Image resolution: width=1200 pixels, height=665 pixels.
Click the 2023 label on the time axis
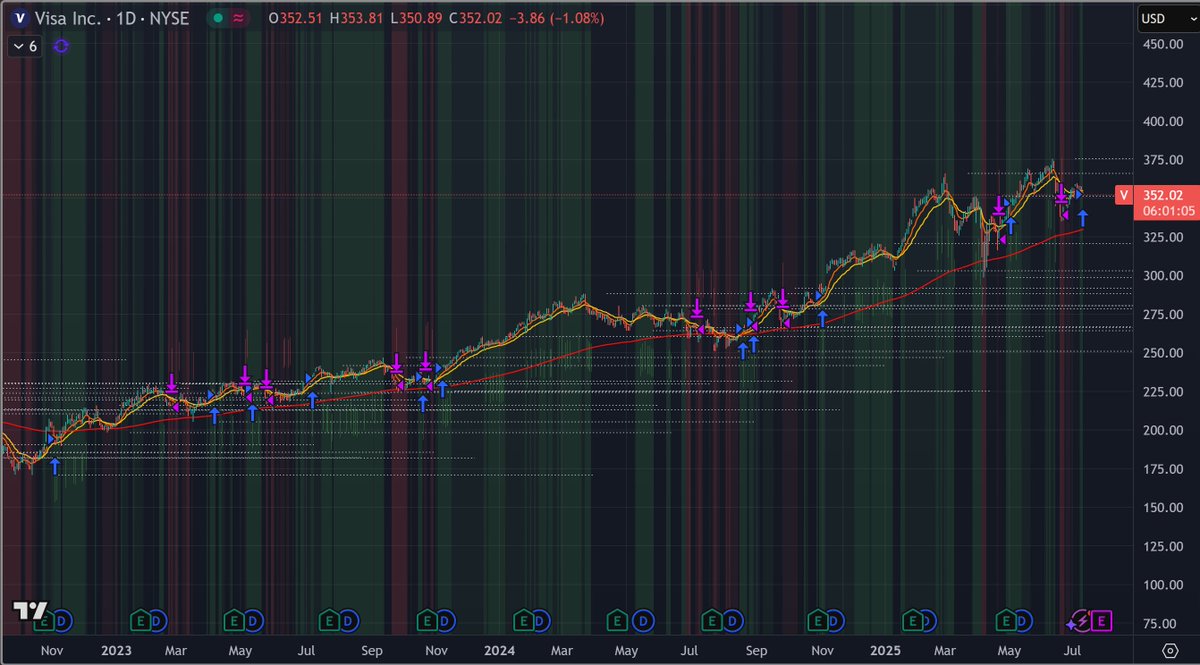point(116,651)
